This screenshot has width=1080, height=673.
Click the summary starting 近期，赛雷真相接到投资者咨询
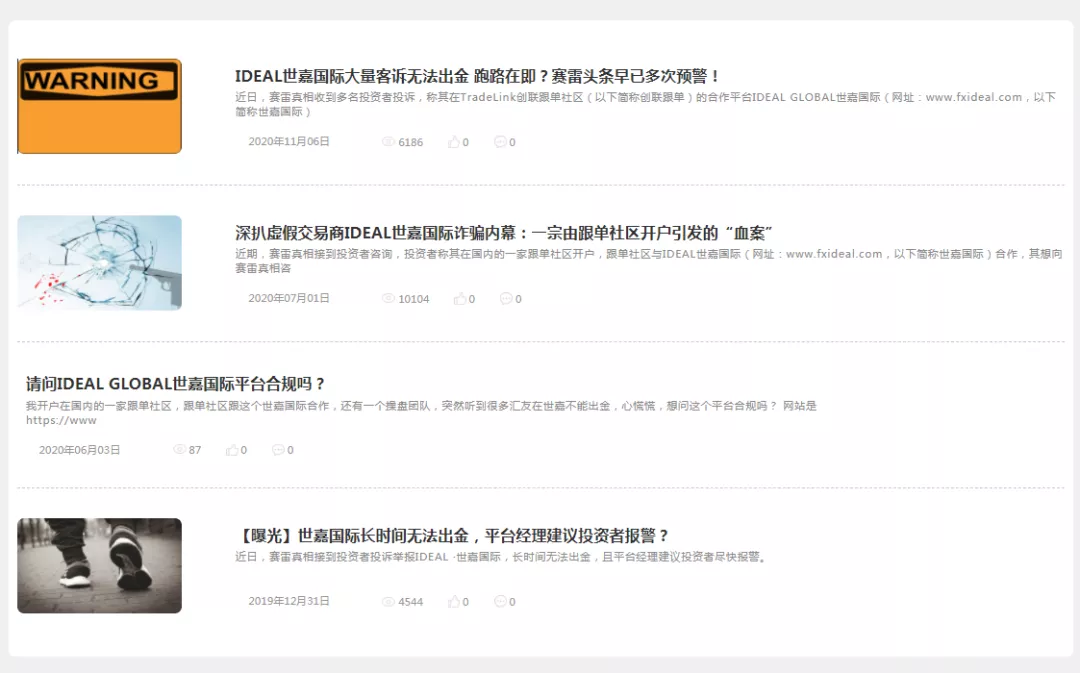[648, 260]
